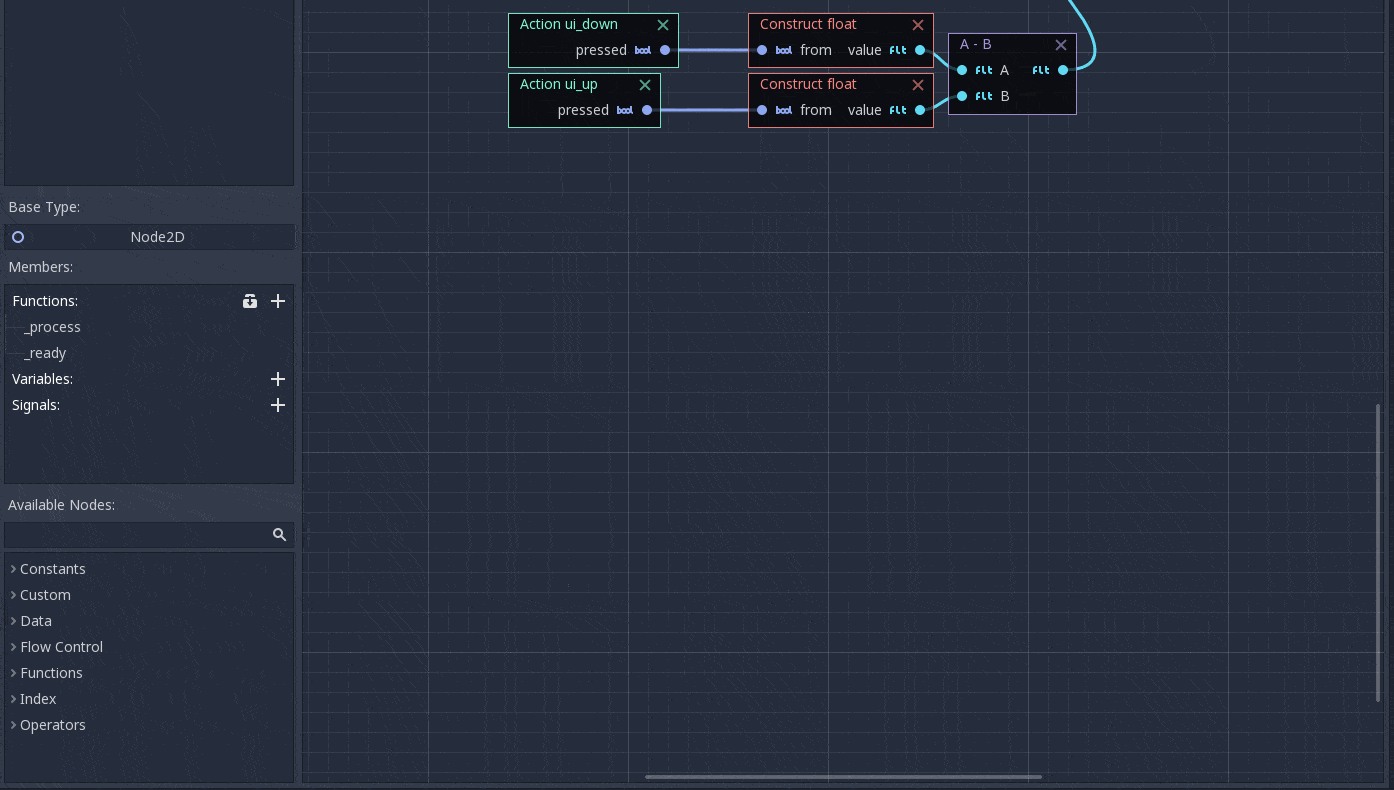Close the Action ui_down node
Viewport: 1394px width, 790px height.
pyautogui.click(x=663, y=25)
